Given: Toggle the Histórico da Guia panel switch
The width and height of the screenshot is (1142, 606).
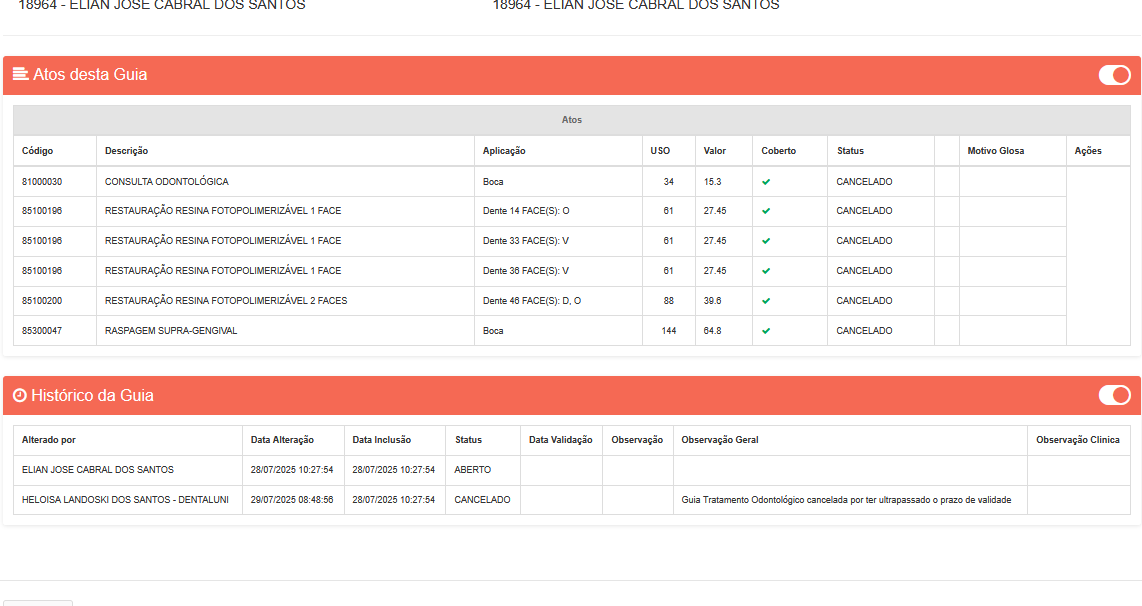Looking at the screenshot, I should pyautogui.click(x=1114, y=395).
